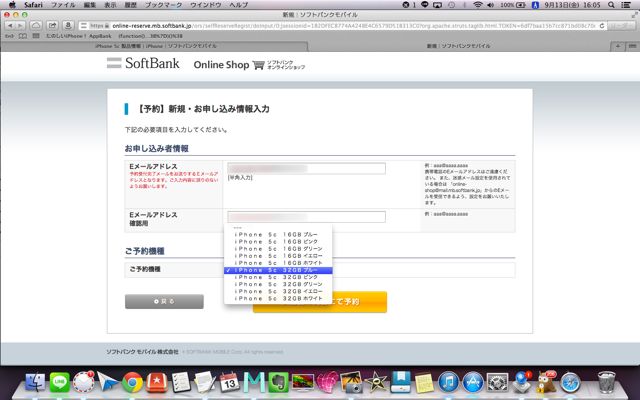Click the Share button in Safari toolbar

[x=52, y=25]
